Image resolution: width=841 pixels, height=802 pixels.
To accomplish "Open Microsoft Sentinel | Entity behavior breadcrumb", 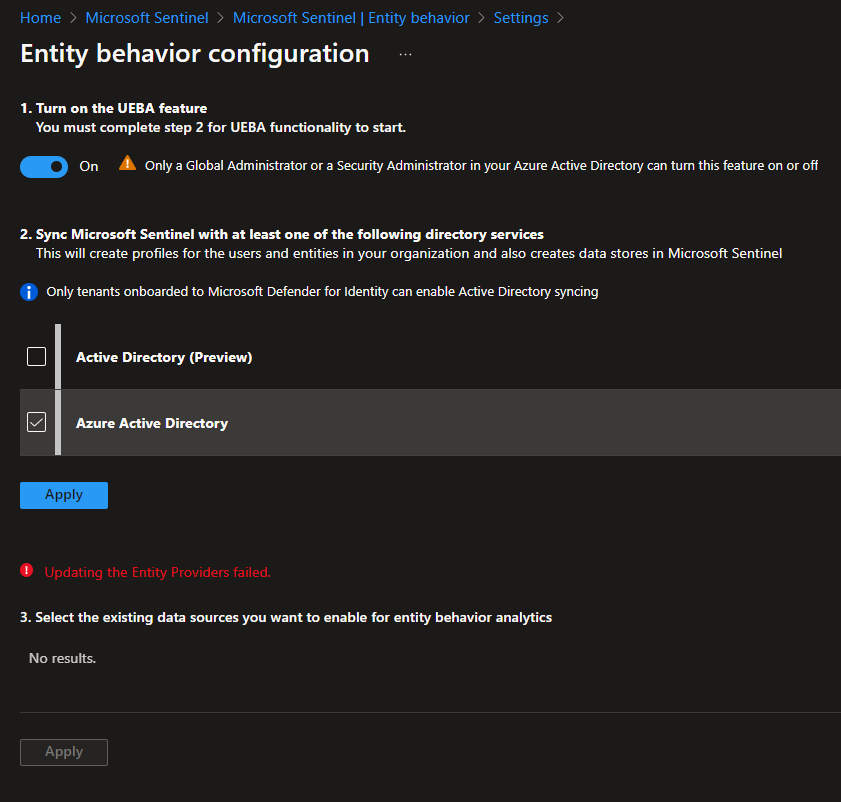I will pos(351,18).
